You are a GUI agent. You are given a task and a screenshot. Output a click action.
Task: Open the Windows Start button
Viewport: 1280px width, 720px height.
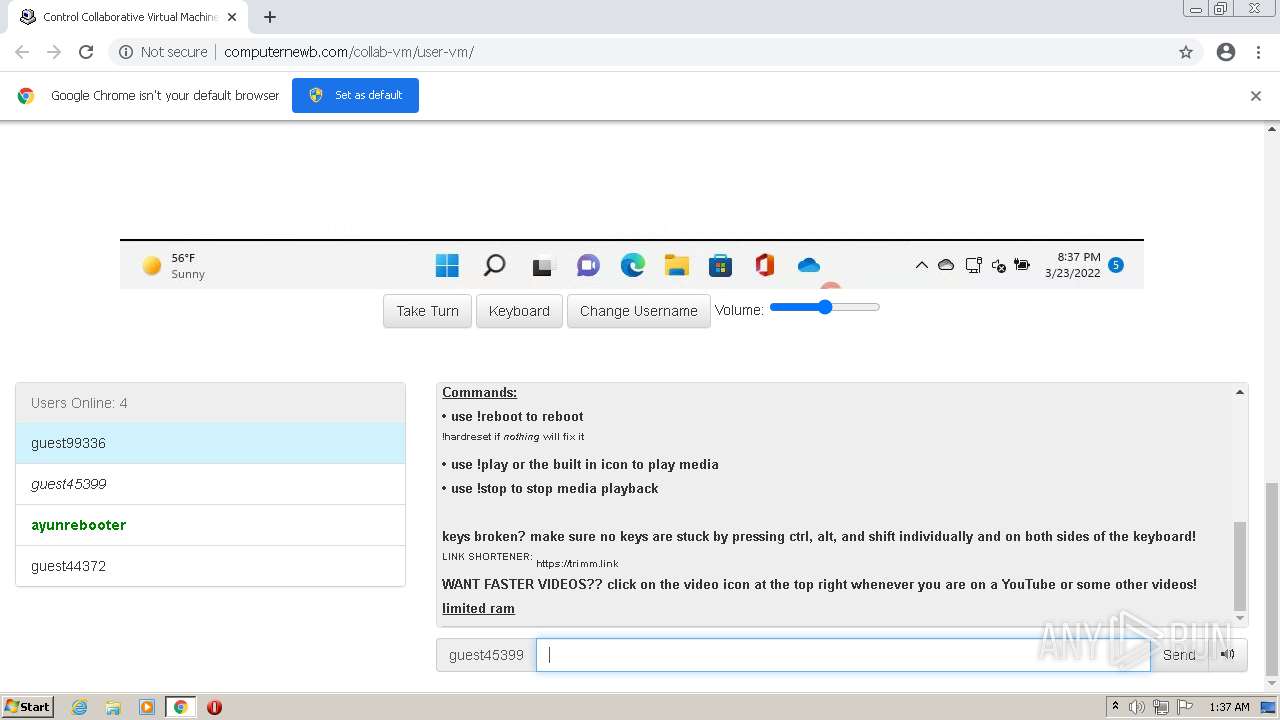point(28,707)
